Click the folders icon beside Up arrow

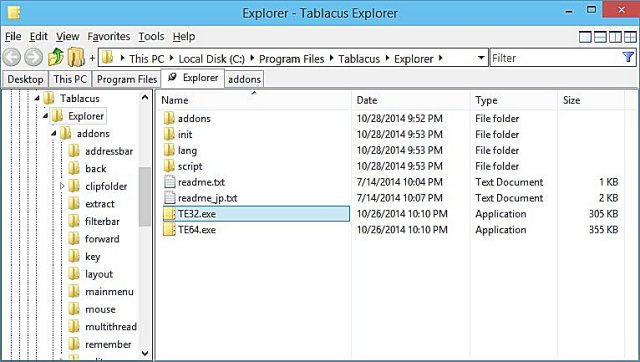point(76,57)
